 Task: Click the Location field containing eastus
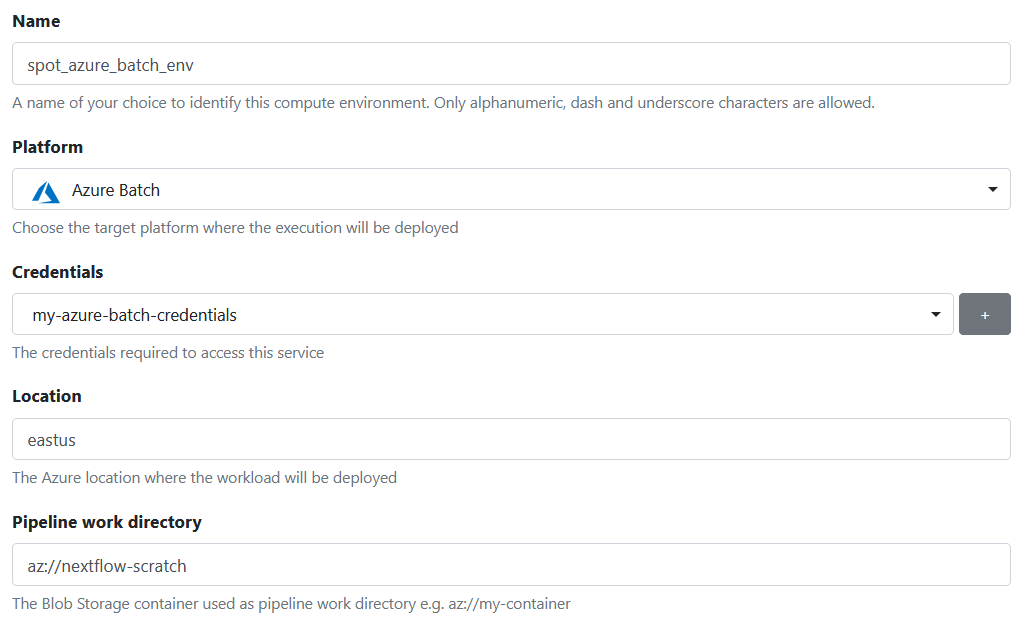511,439
